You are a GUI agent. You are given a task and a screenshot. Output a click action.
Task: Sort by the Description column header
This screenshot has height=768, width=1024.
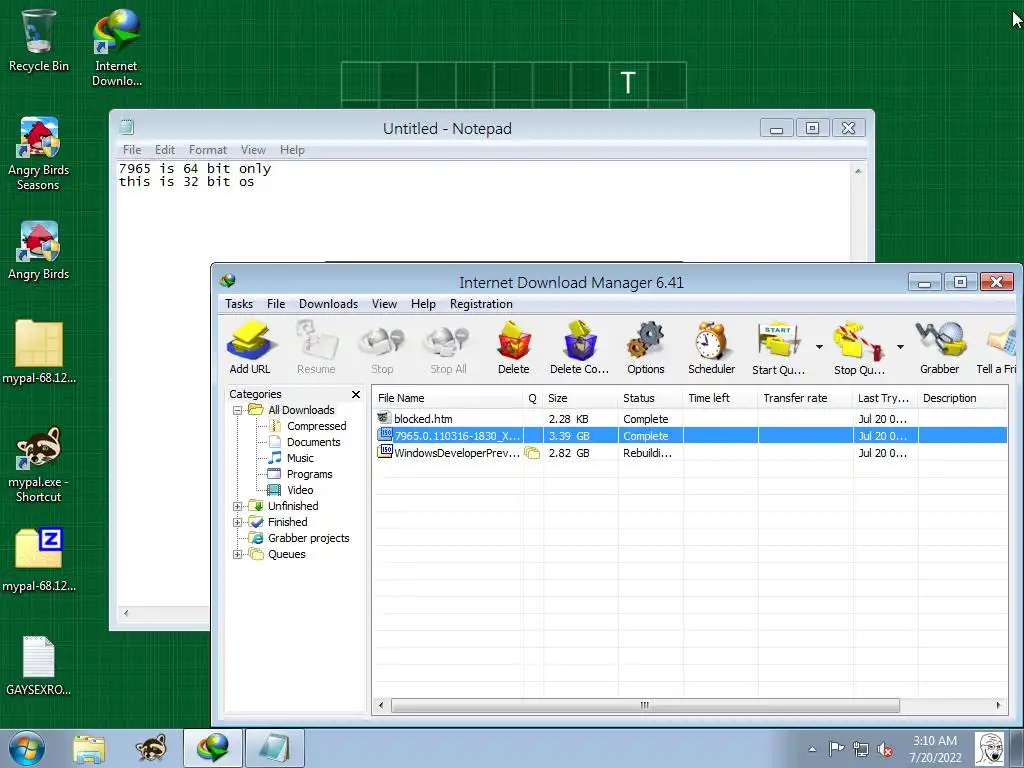coord(962,398)
